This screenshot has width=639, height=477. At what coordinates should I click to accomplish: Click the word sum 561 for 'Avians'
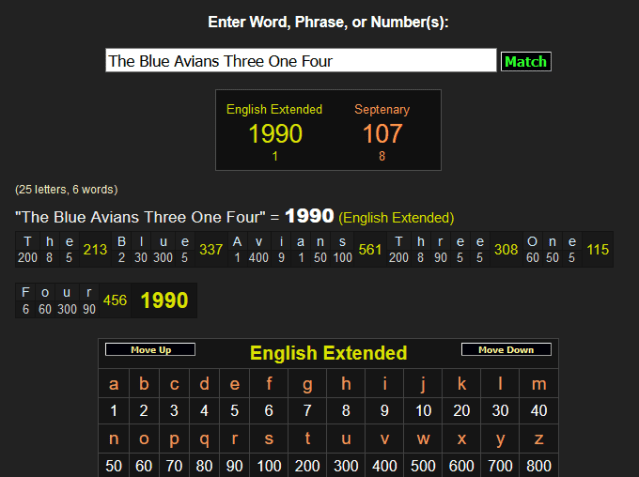[x=370, y=250]
